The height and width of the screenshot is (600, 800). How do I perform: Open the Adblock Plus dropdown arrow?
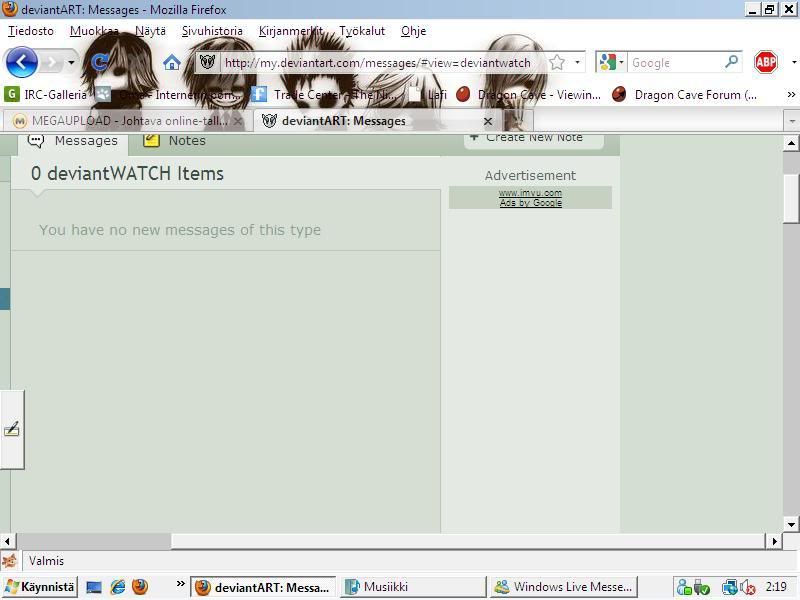[x=794, y=62]
